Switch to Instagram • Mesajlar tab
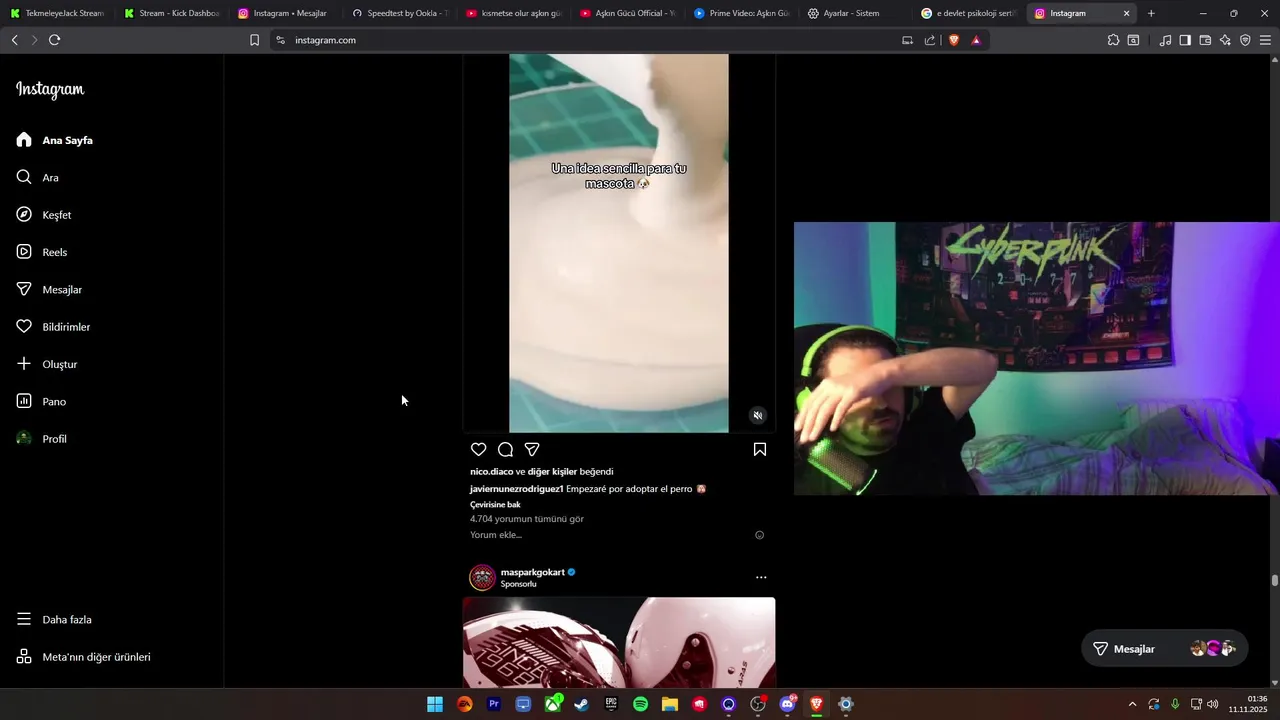This screenshot has width=1280, height=720. tap(285, 14)
